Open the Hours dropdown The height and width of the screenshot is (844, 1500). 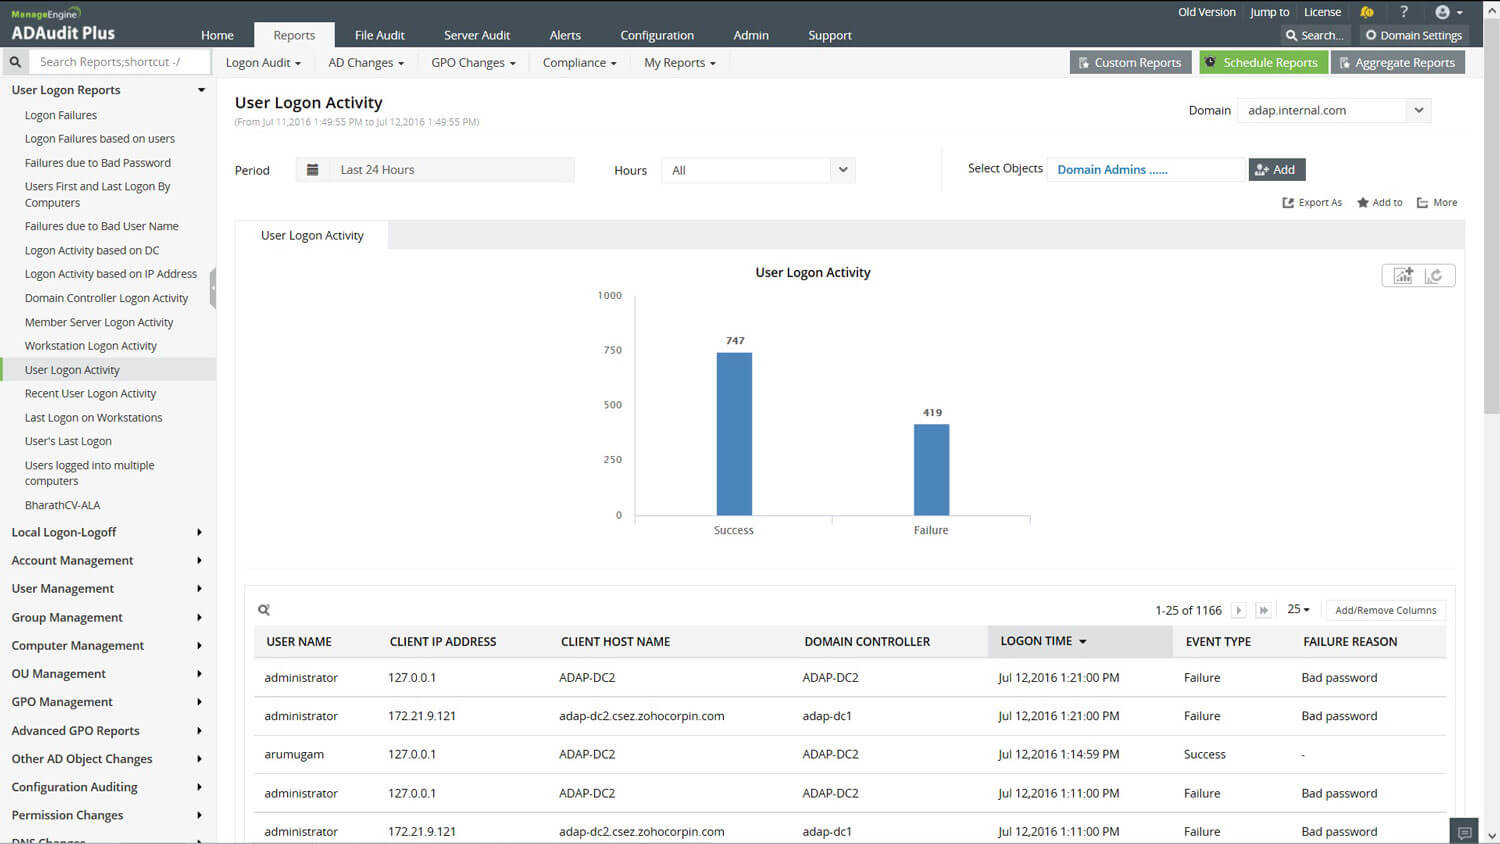click(842, 170)
